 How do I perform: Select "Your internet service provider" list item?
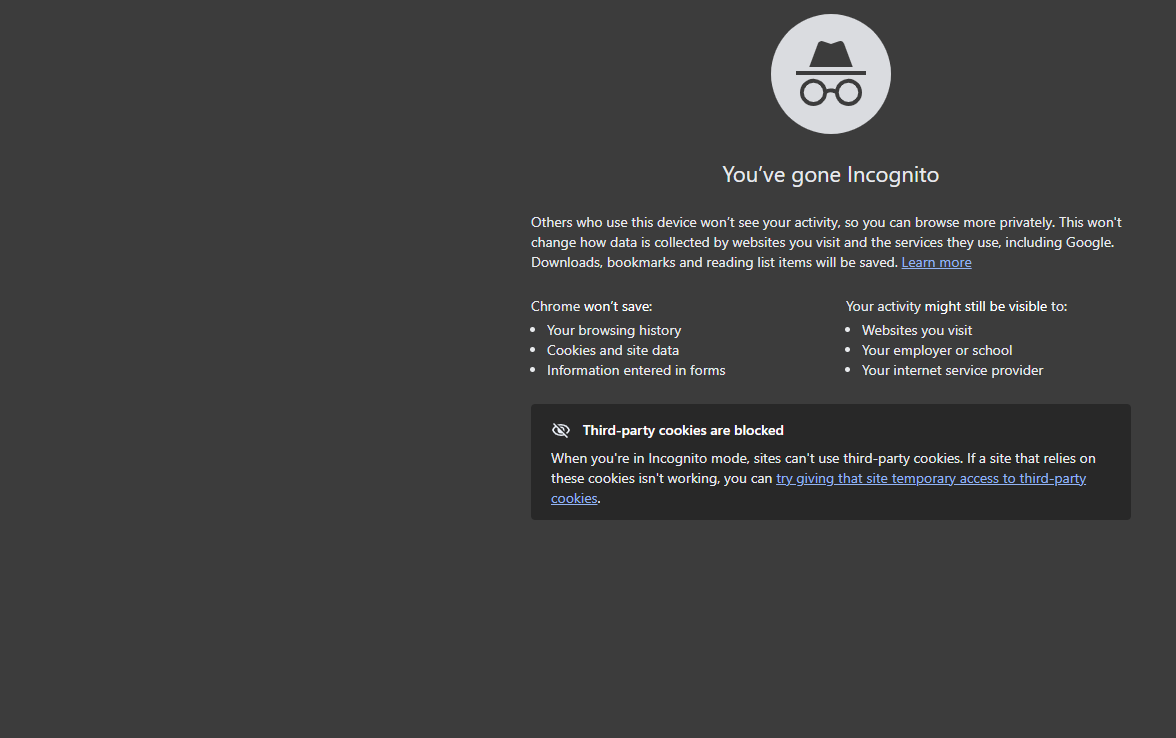click(x=952, y=370)
